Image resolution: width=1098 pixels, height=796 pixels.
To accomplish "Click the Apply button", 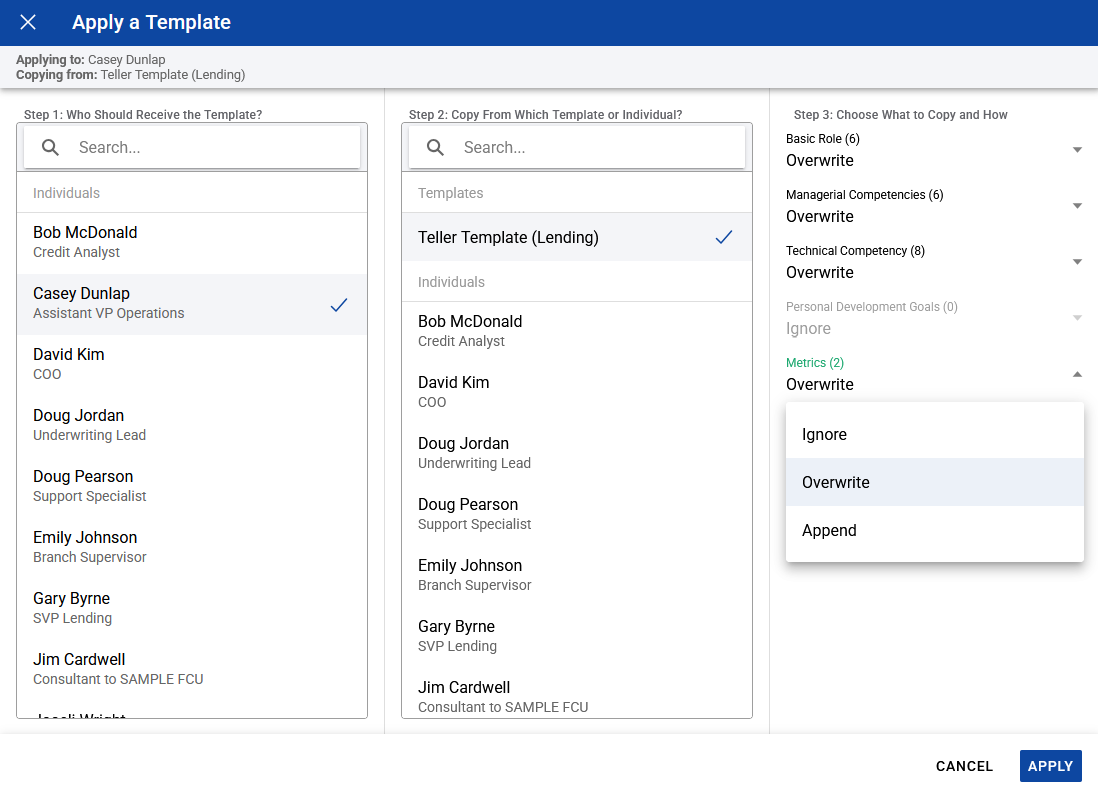I will (x=1050, y=766).
